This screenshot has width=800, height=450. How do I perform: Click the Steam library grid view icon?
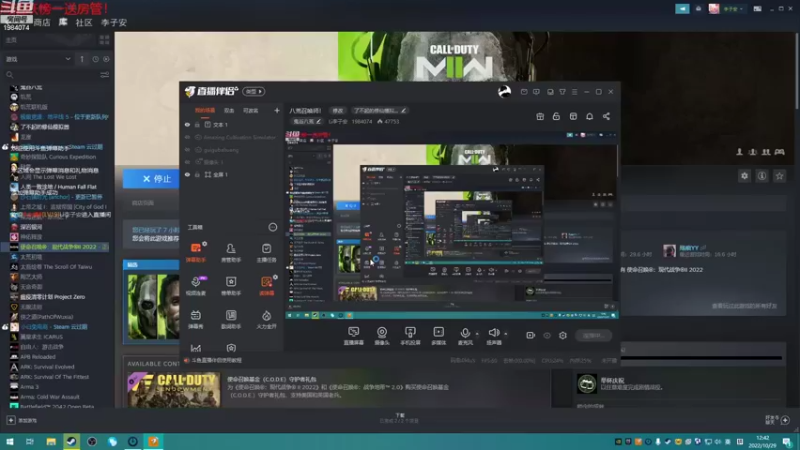(105, 40)
